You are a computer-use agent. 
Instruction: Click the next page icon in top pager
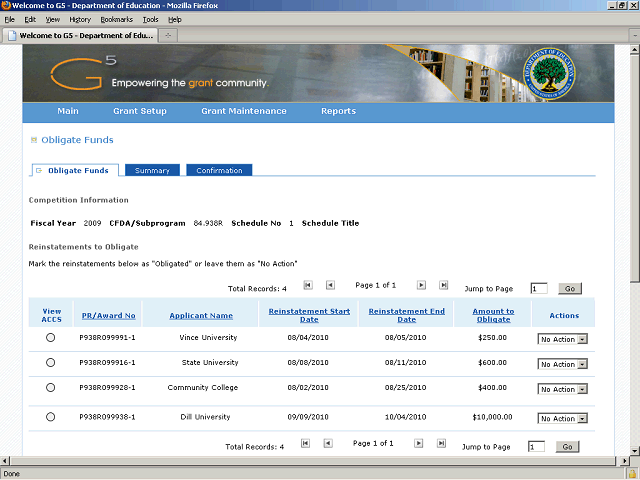tap(421, 285)
